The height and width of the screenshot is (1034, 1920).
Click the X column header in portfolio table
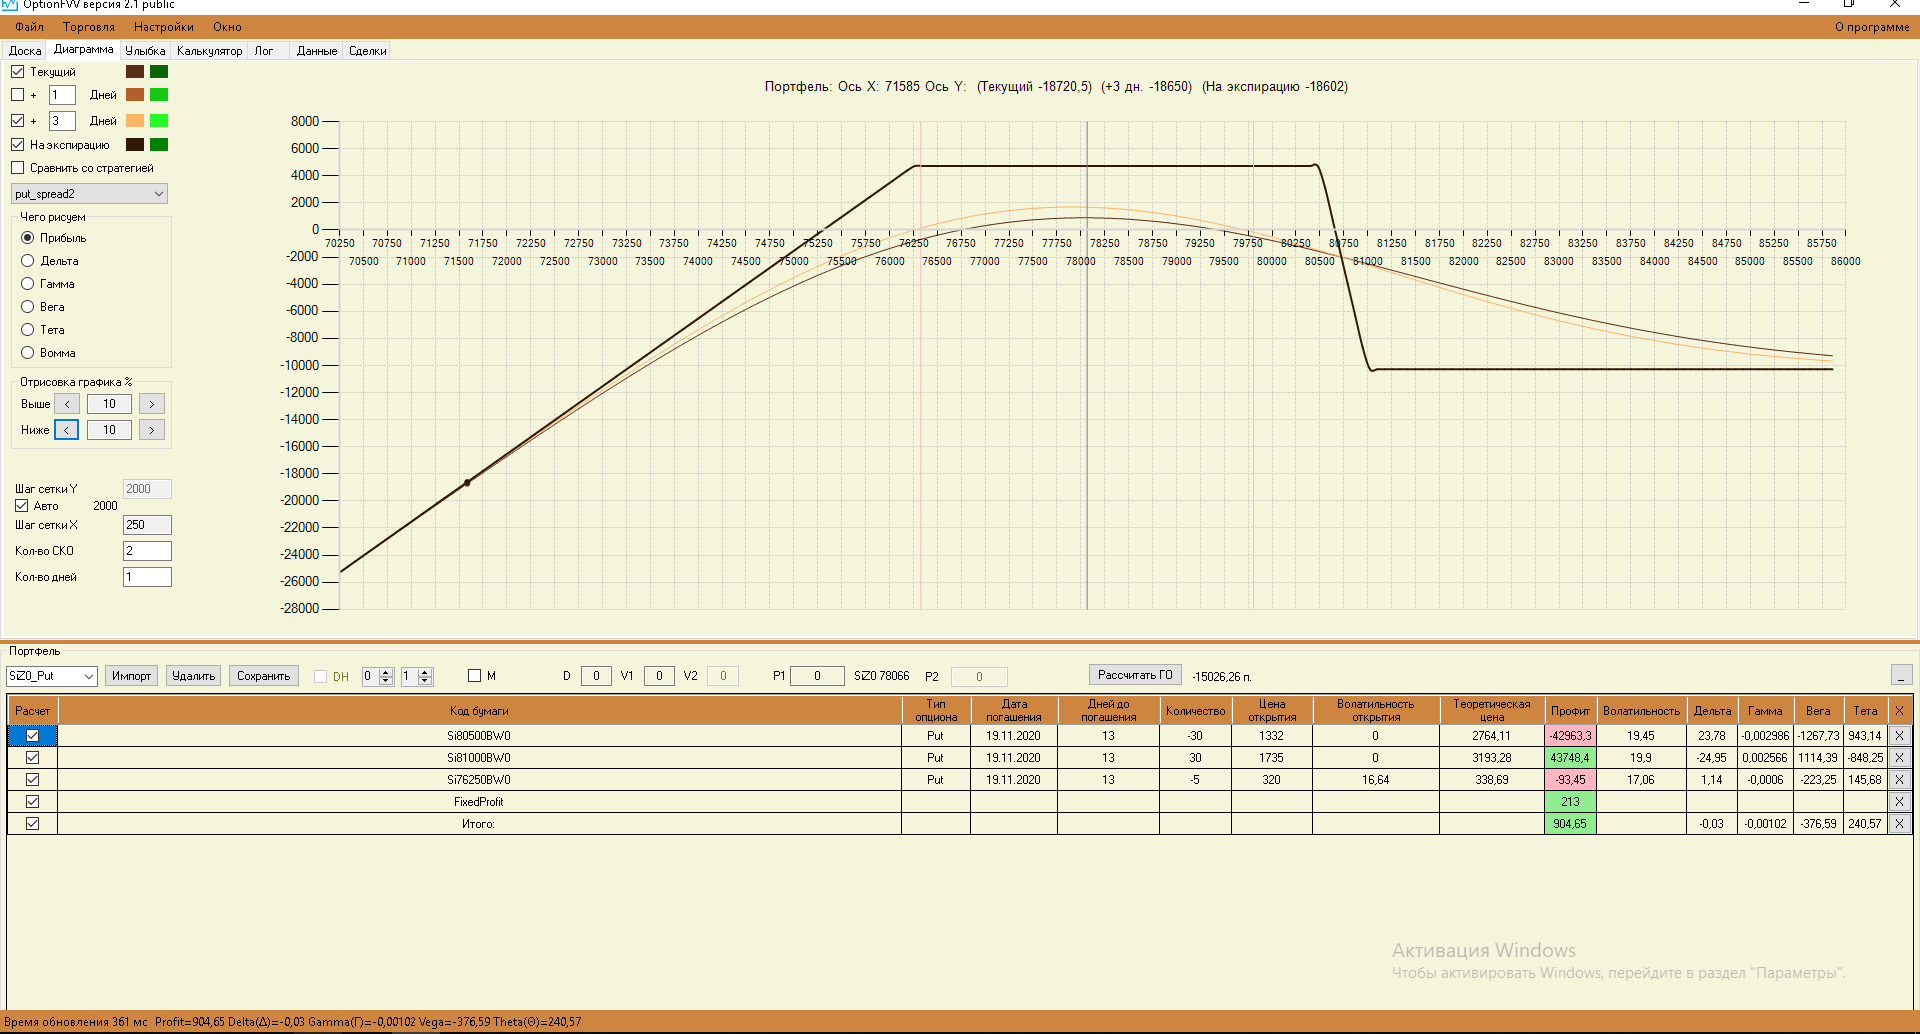point(1899,711)
